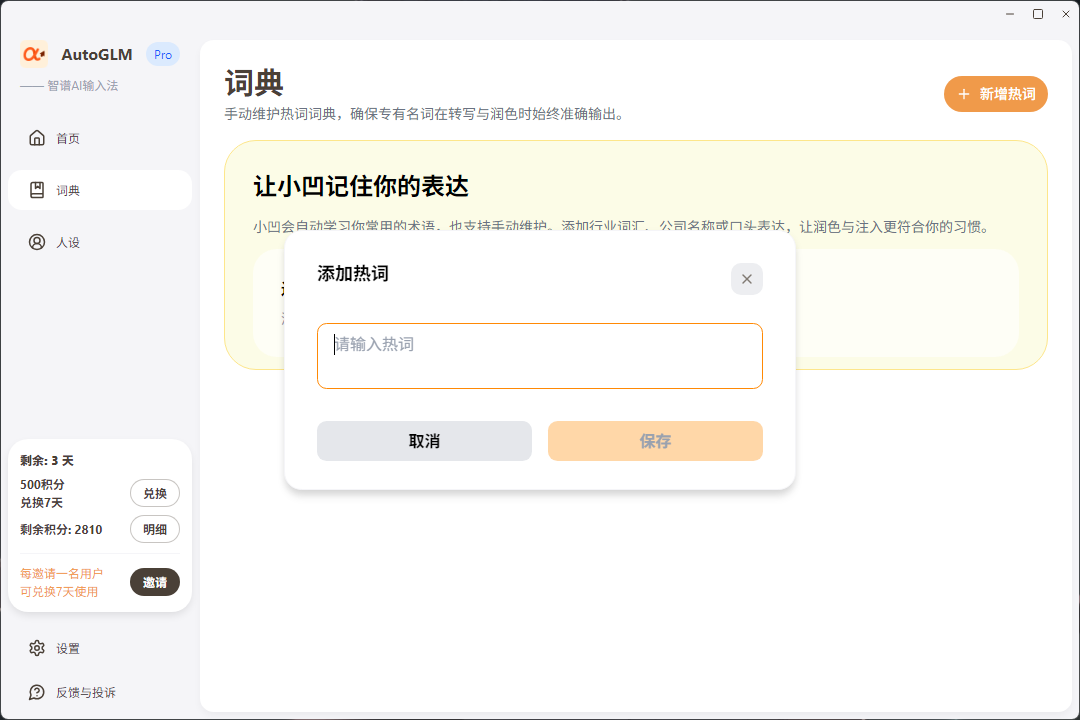The height and width of the screenshot is (720, 1080).
Task: Click the orange 每邀请一名用户 promo text
Action: [61, 582]
